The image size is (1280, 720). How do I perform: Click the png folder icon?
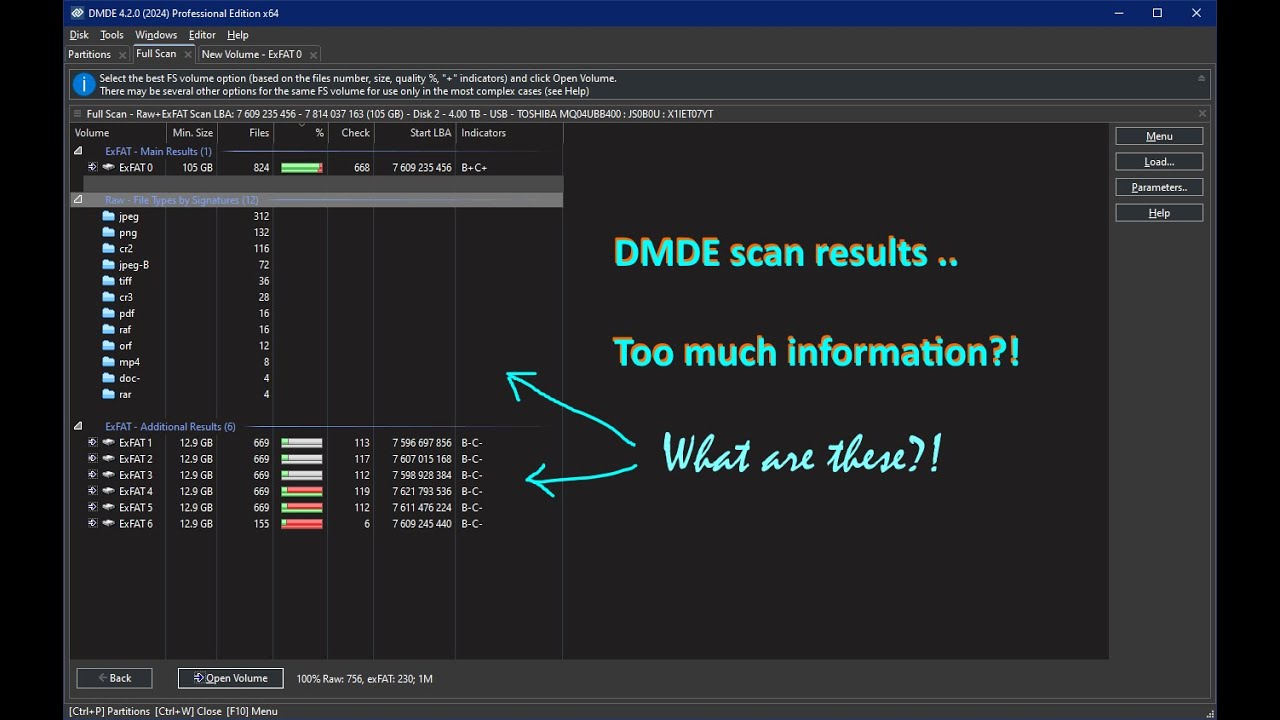click(x=109, y=232)
